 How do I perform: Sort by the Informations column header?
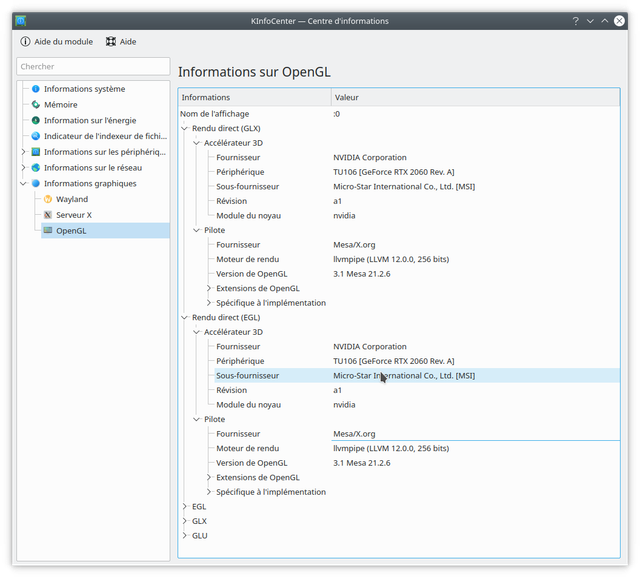(255, 97)
